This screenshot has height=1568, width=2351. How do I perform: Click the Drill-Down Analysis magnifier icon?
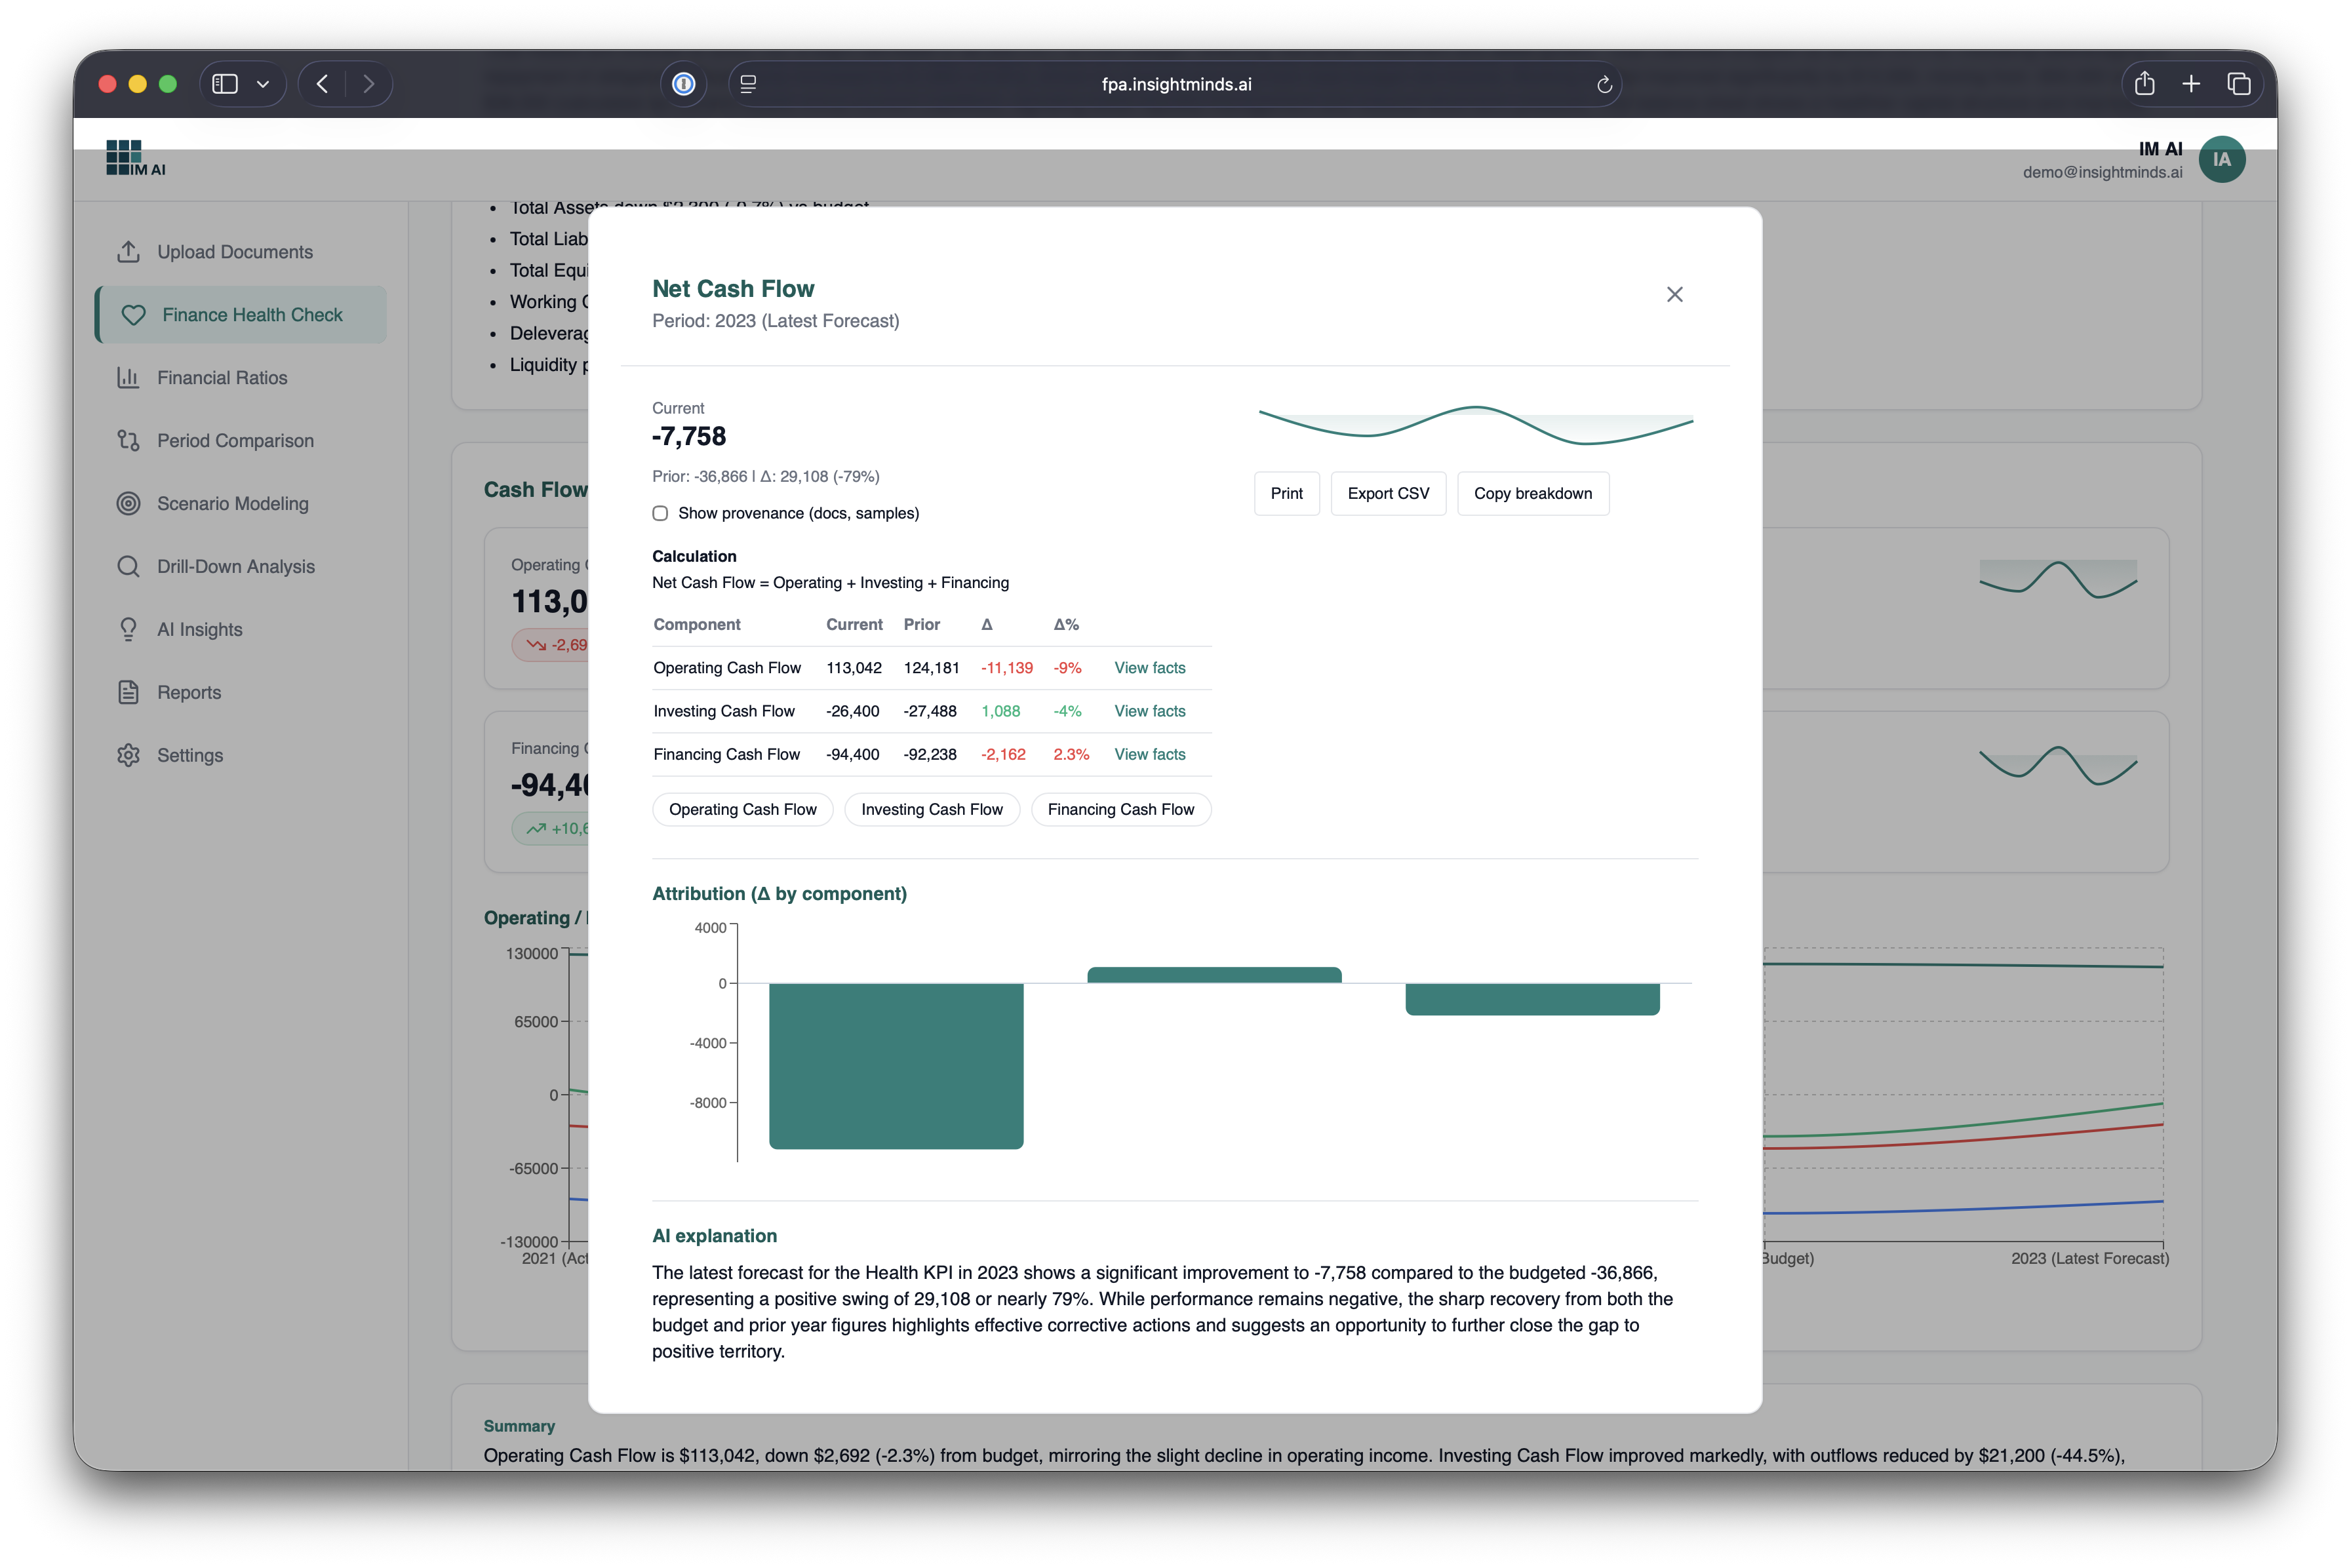(128, 567)
